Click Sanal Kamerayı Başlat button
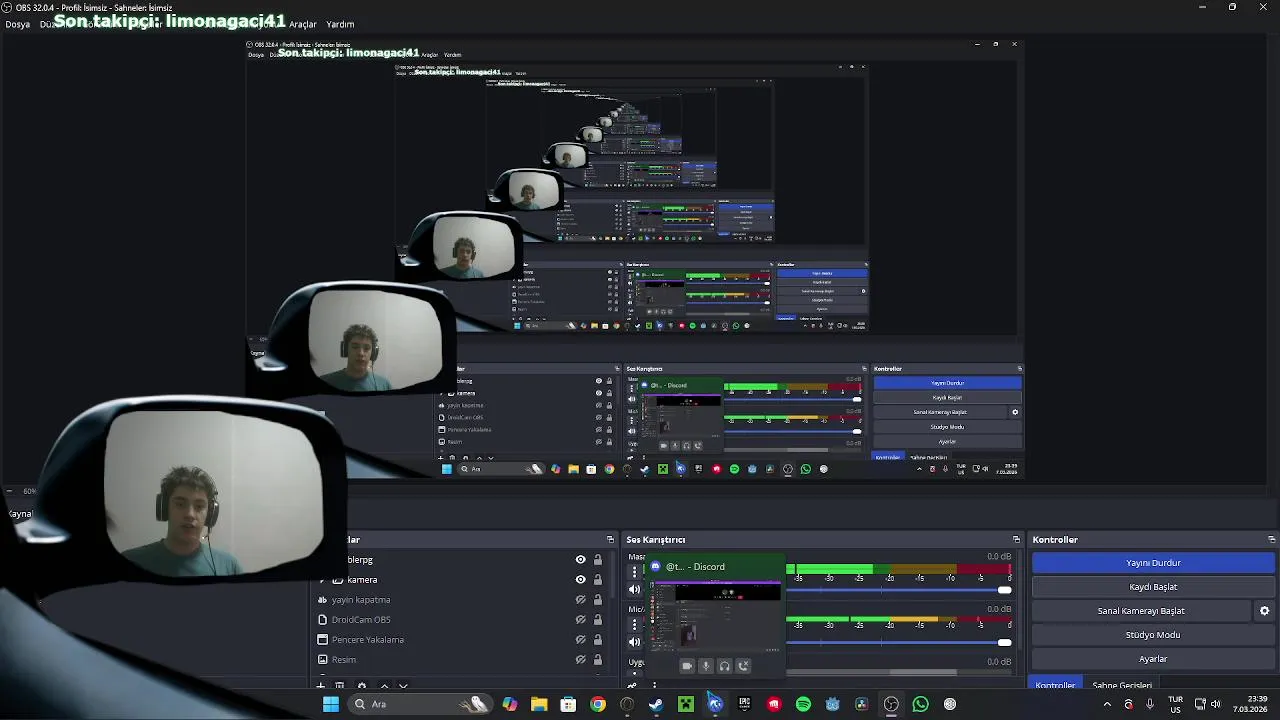 1141,611
